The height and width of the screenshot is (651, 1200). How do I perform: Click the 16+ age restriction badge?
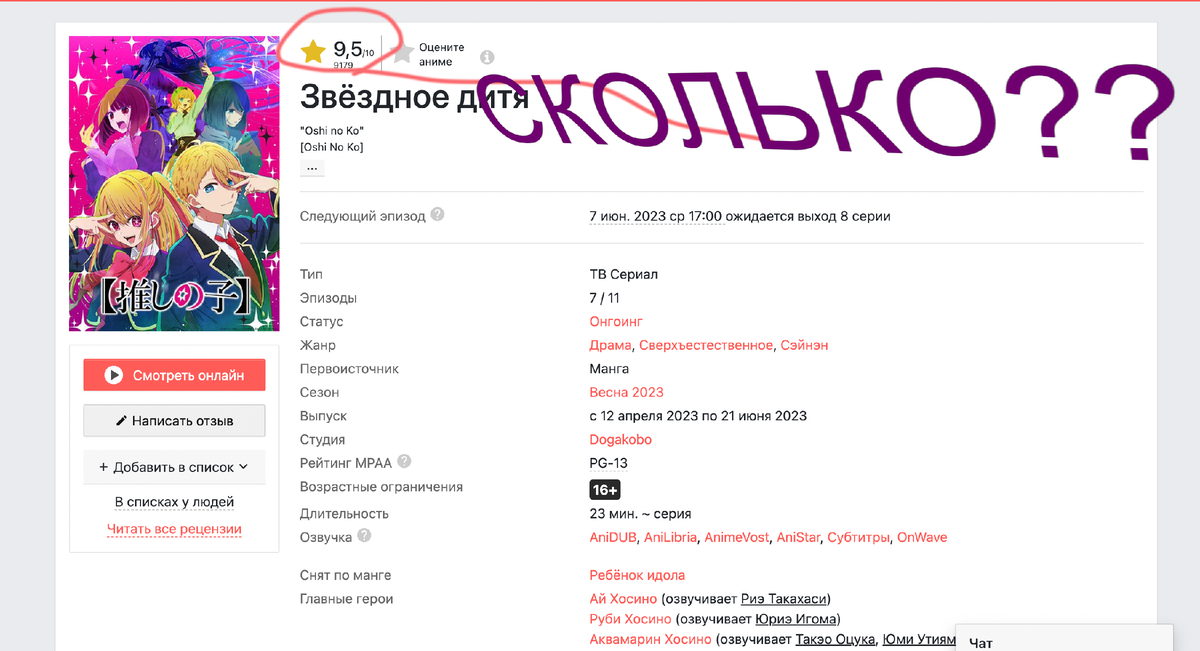[605, 489]
